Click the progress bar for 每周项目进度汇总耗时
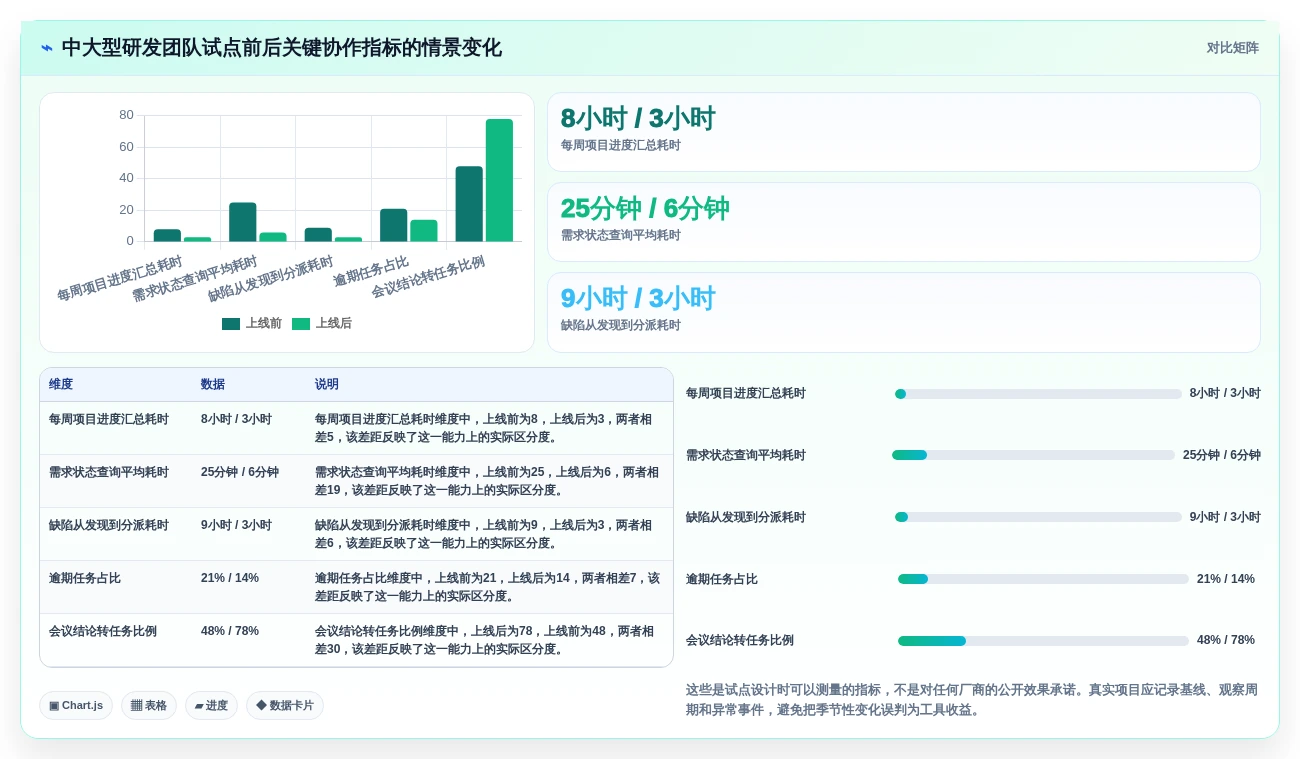 click(1038, 394)
